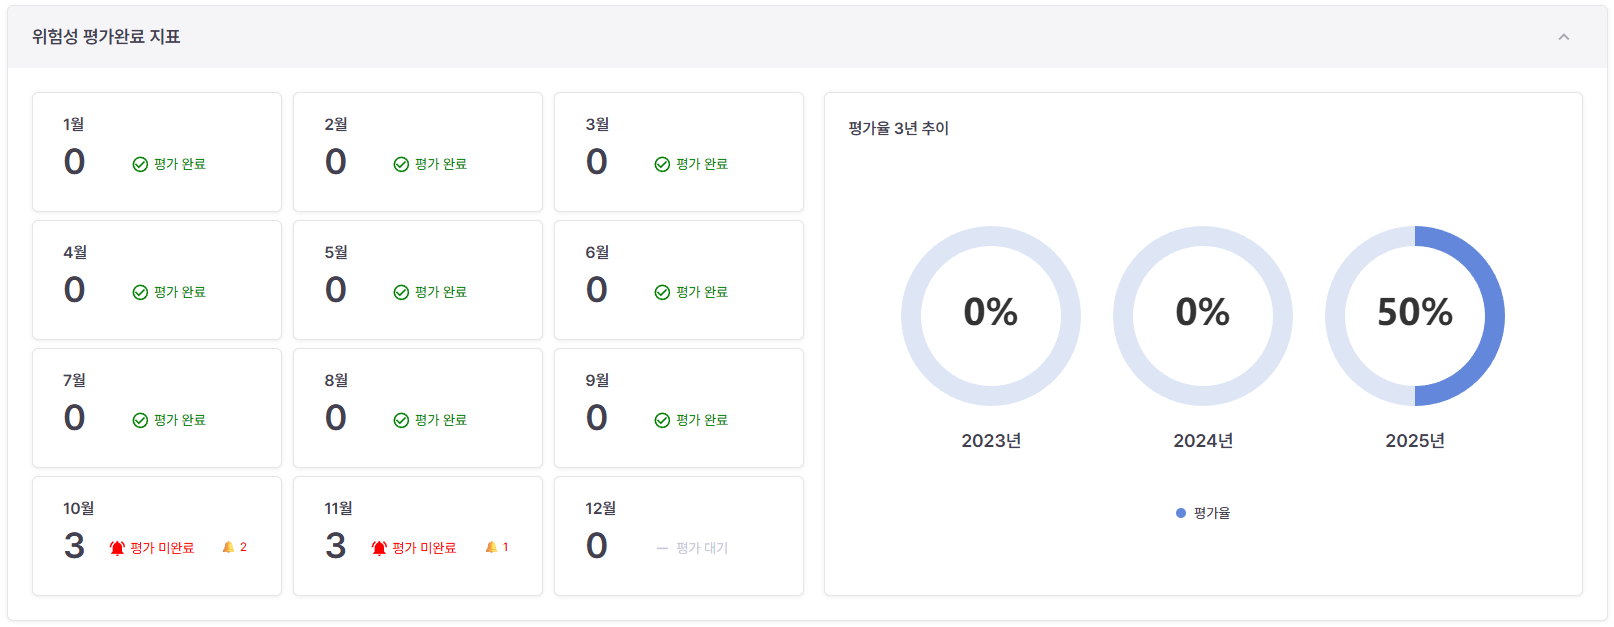1614x627 pixels.
Task: Click the 평가 미완료 label for 11월
Action: (424, 548)
